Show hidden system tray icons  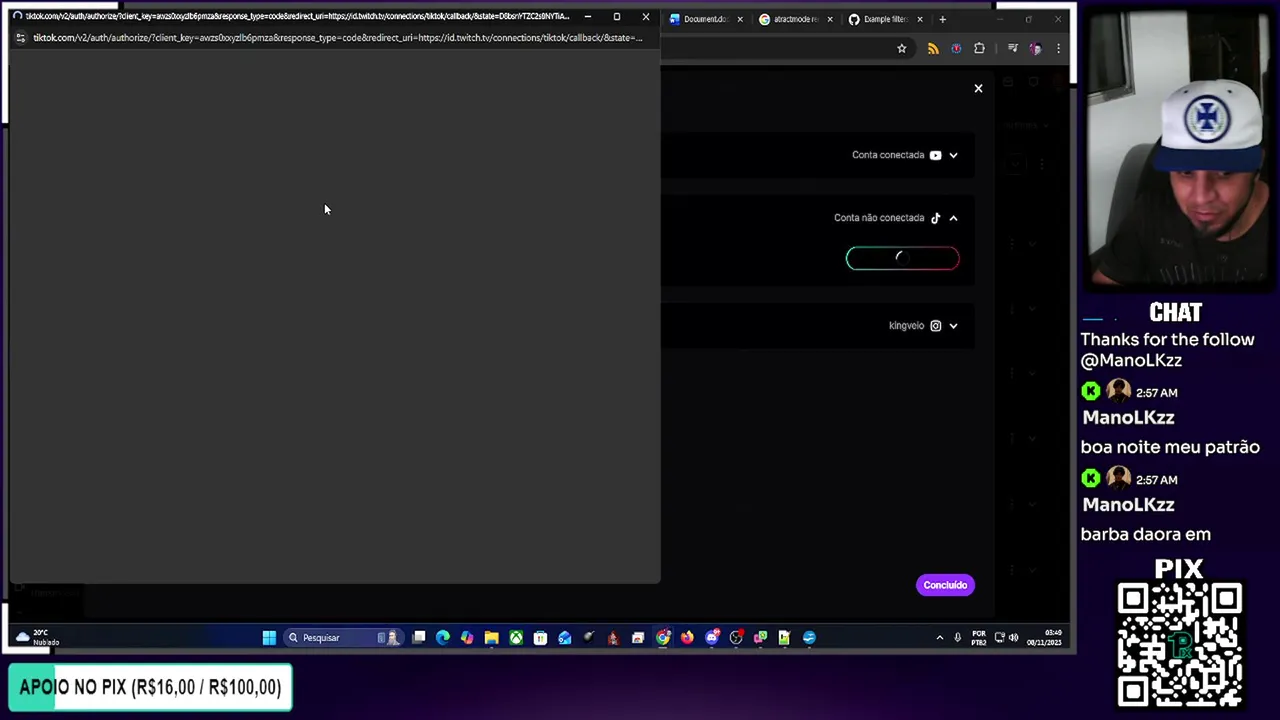(x=939, y=637)
